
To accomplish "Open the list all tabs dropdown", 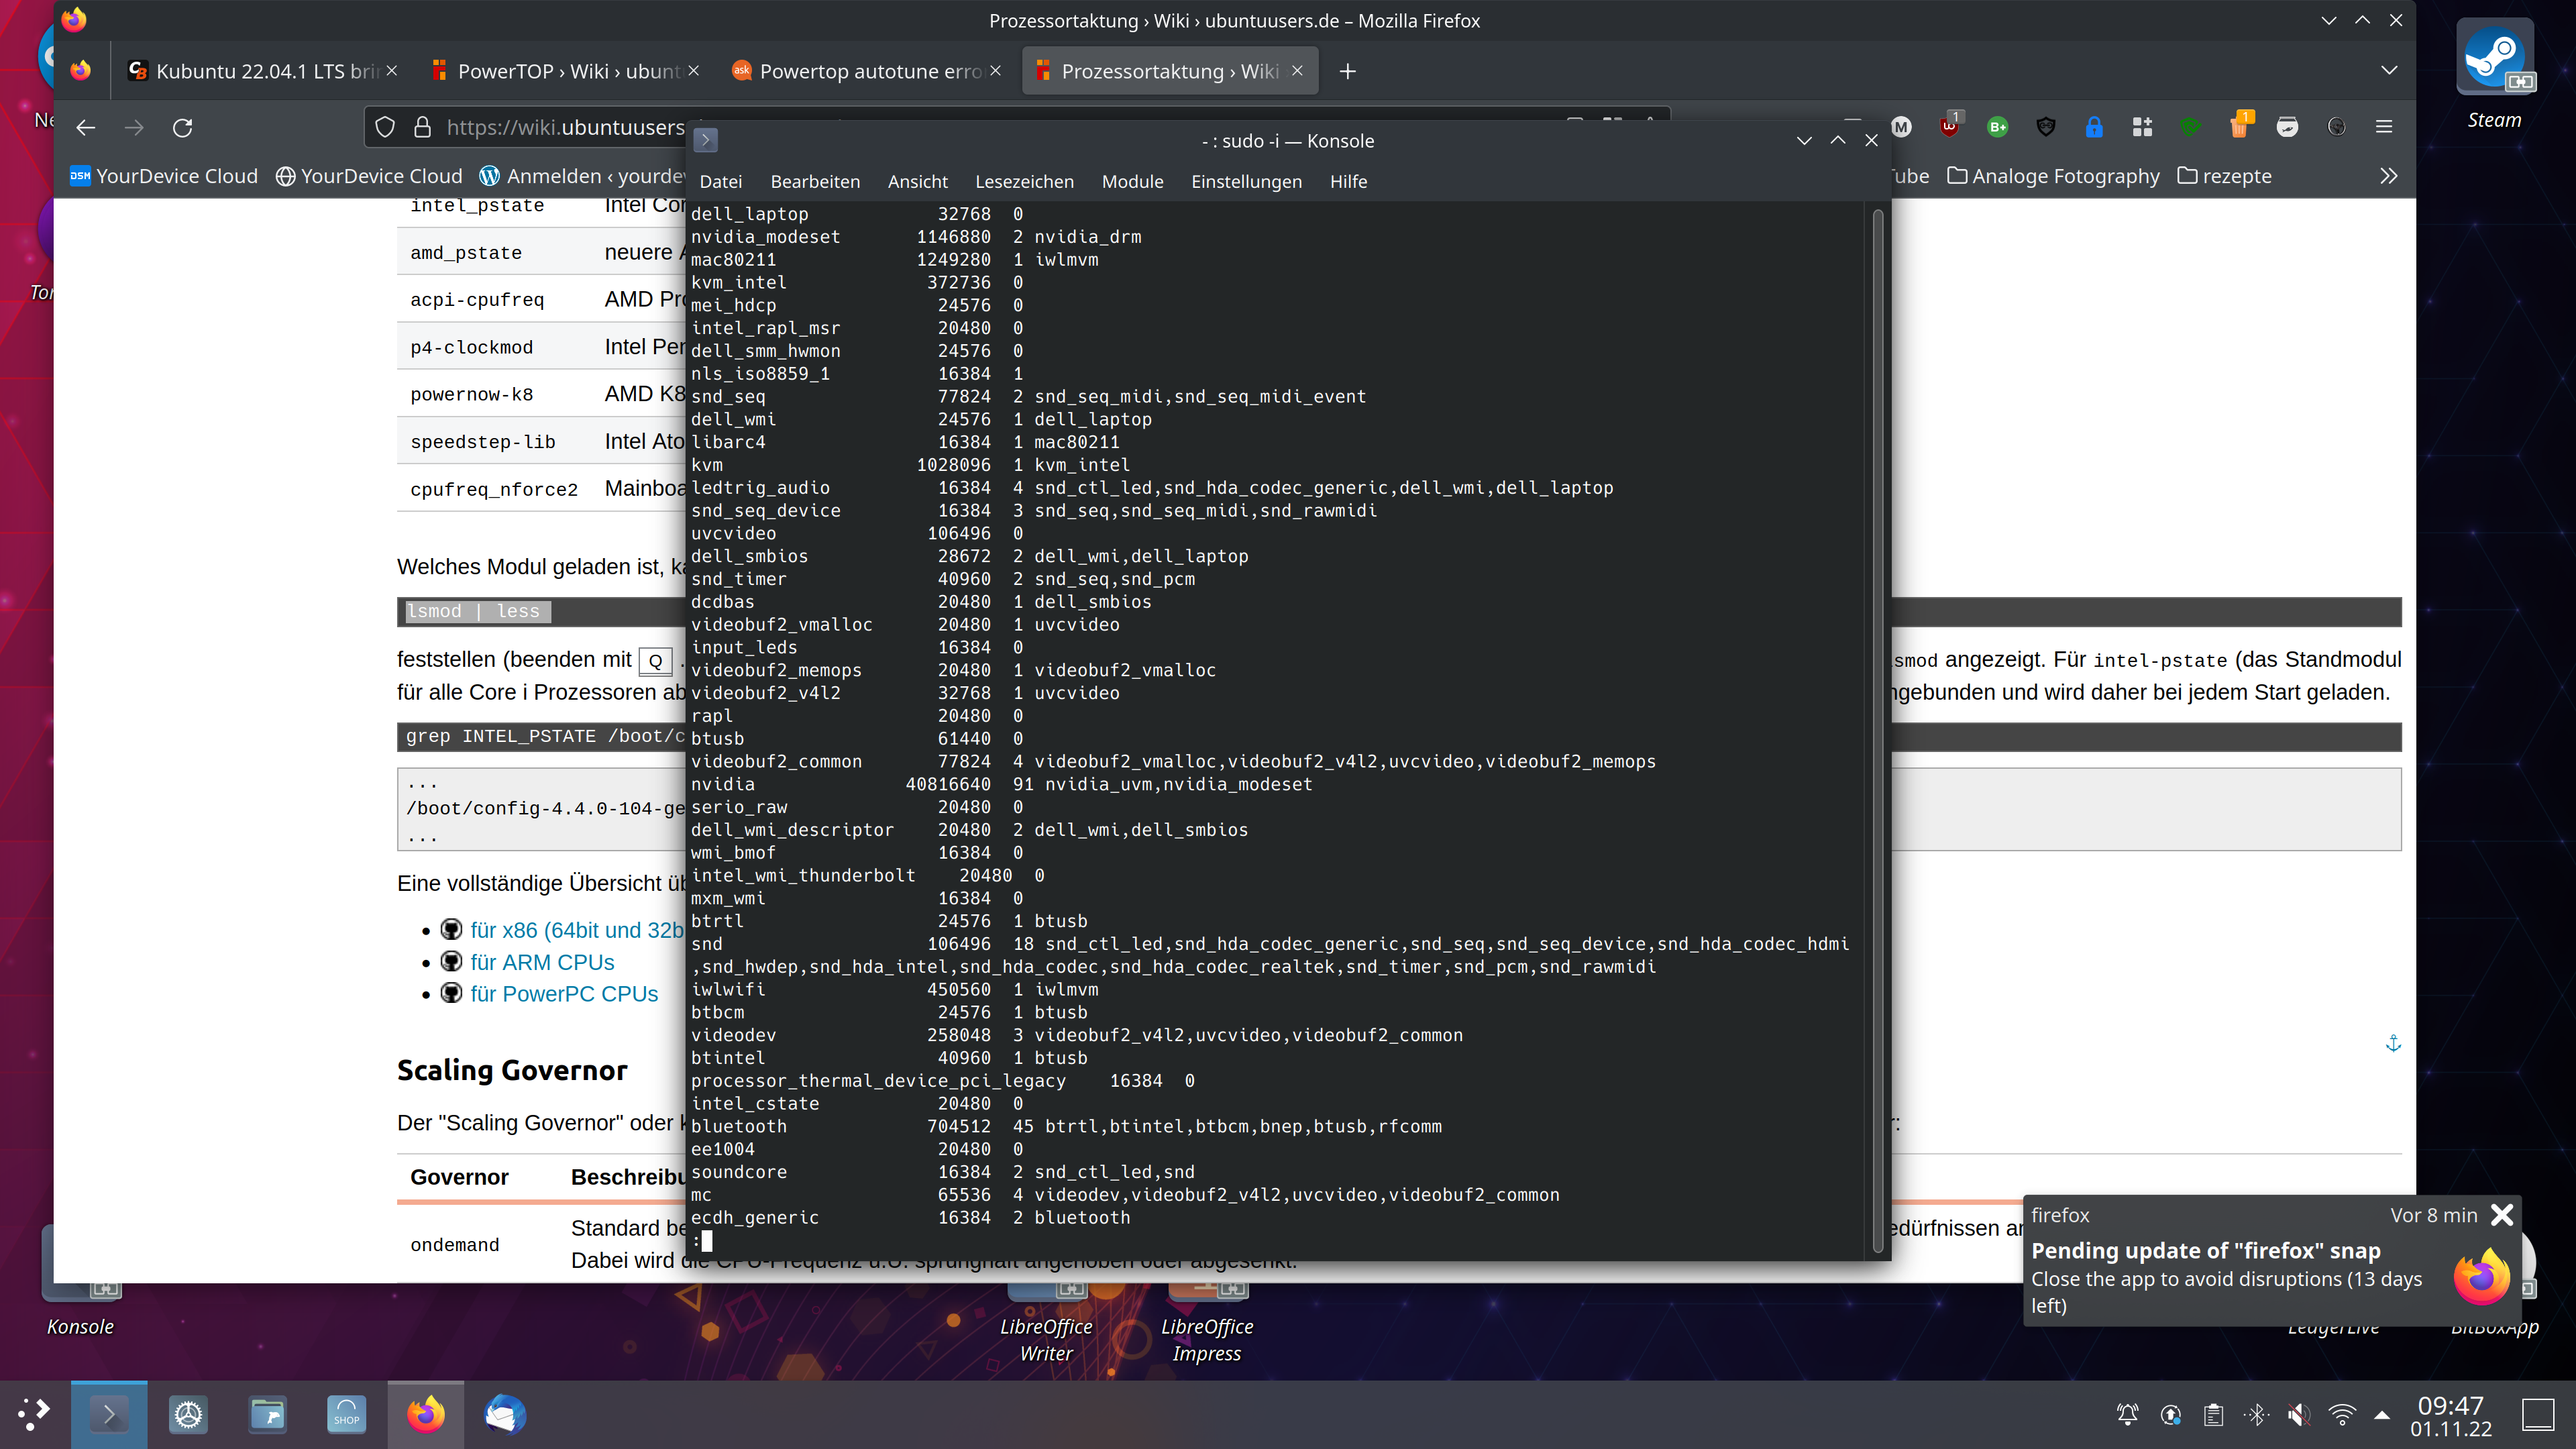I will pos(2388,71).
